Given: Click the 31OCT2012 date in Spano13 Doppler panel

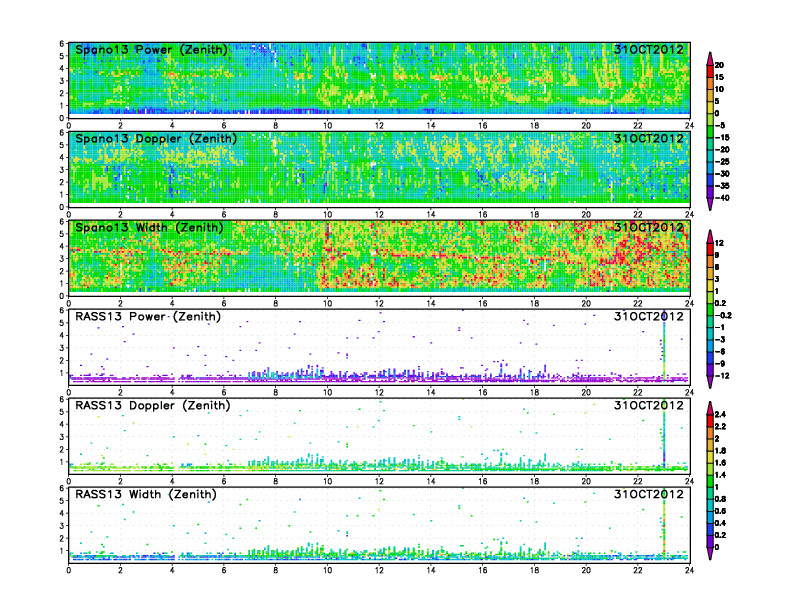Looking at the screenshot, I should coord(649,139).
